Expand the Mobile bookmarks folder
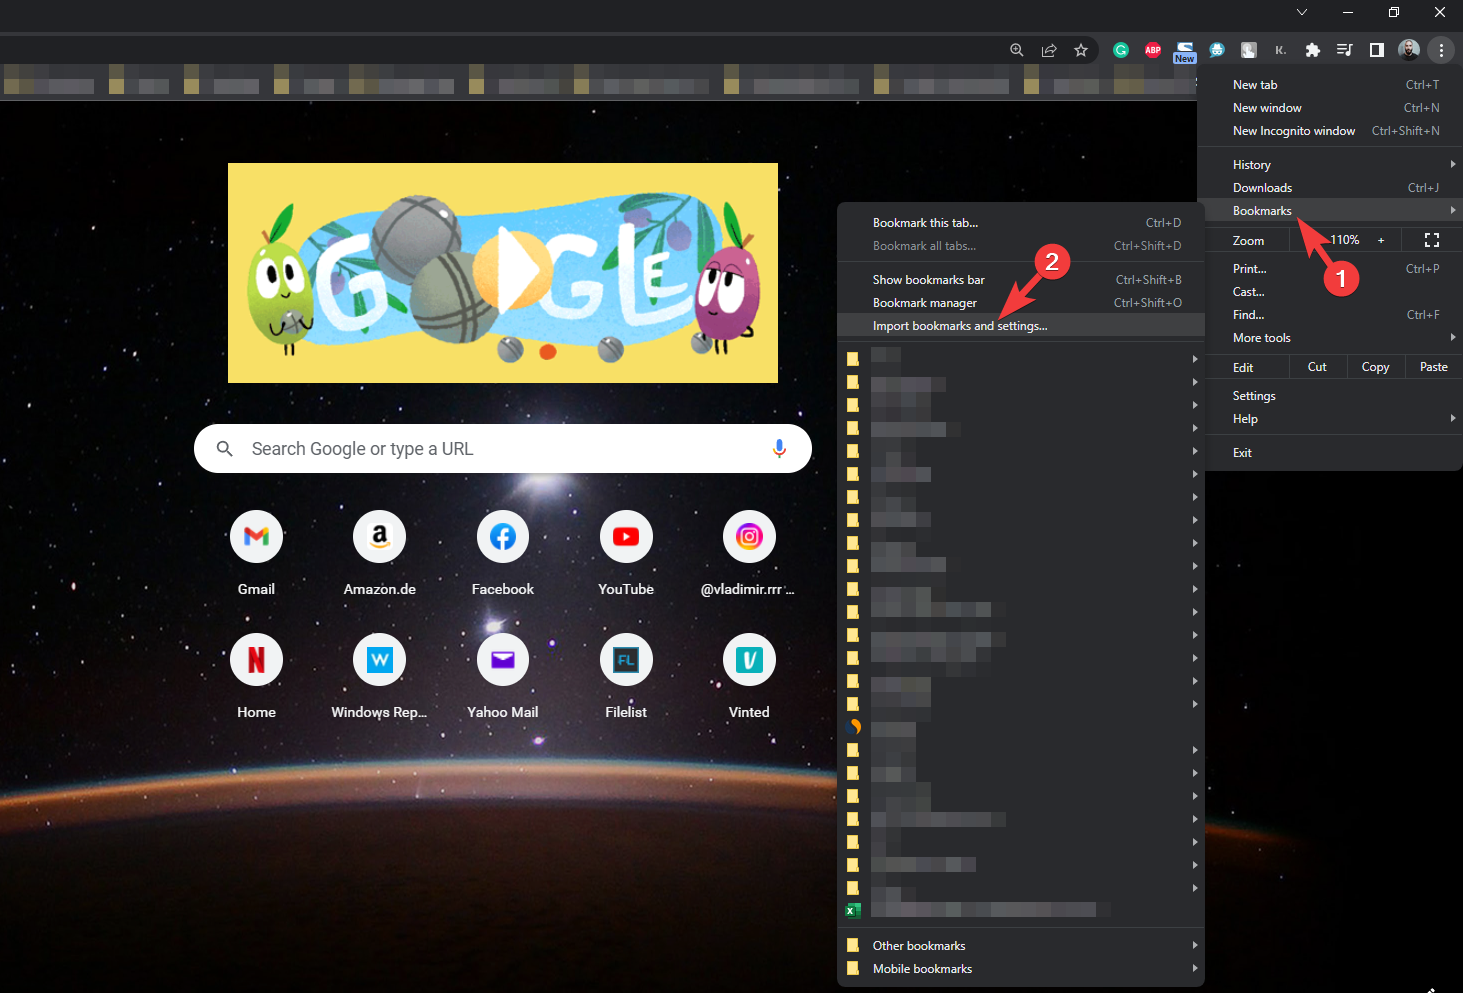 point(1020,969)
